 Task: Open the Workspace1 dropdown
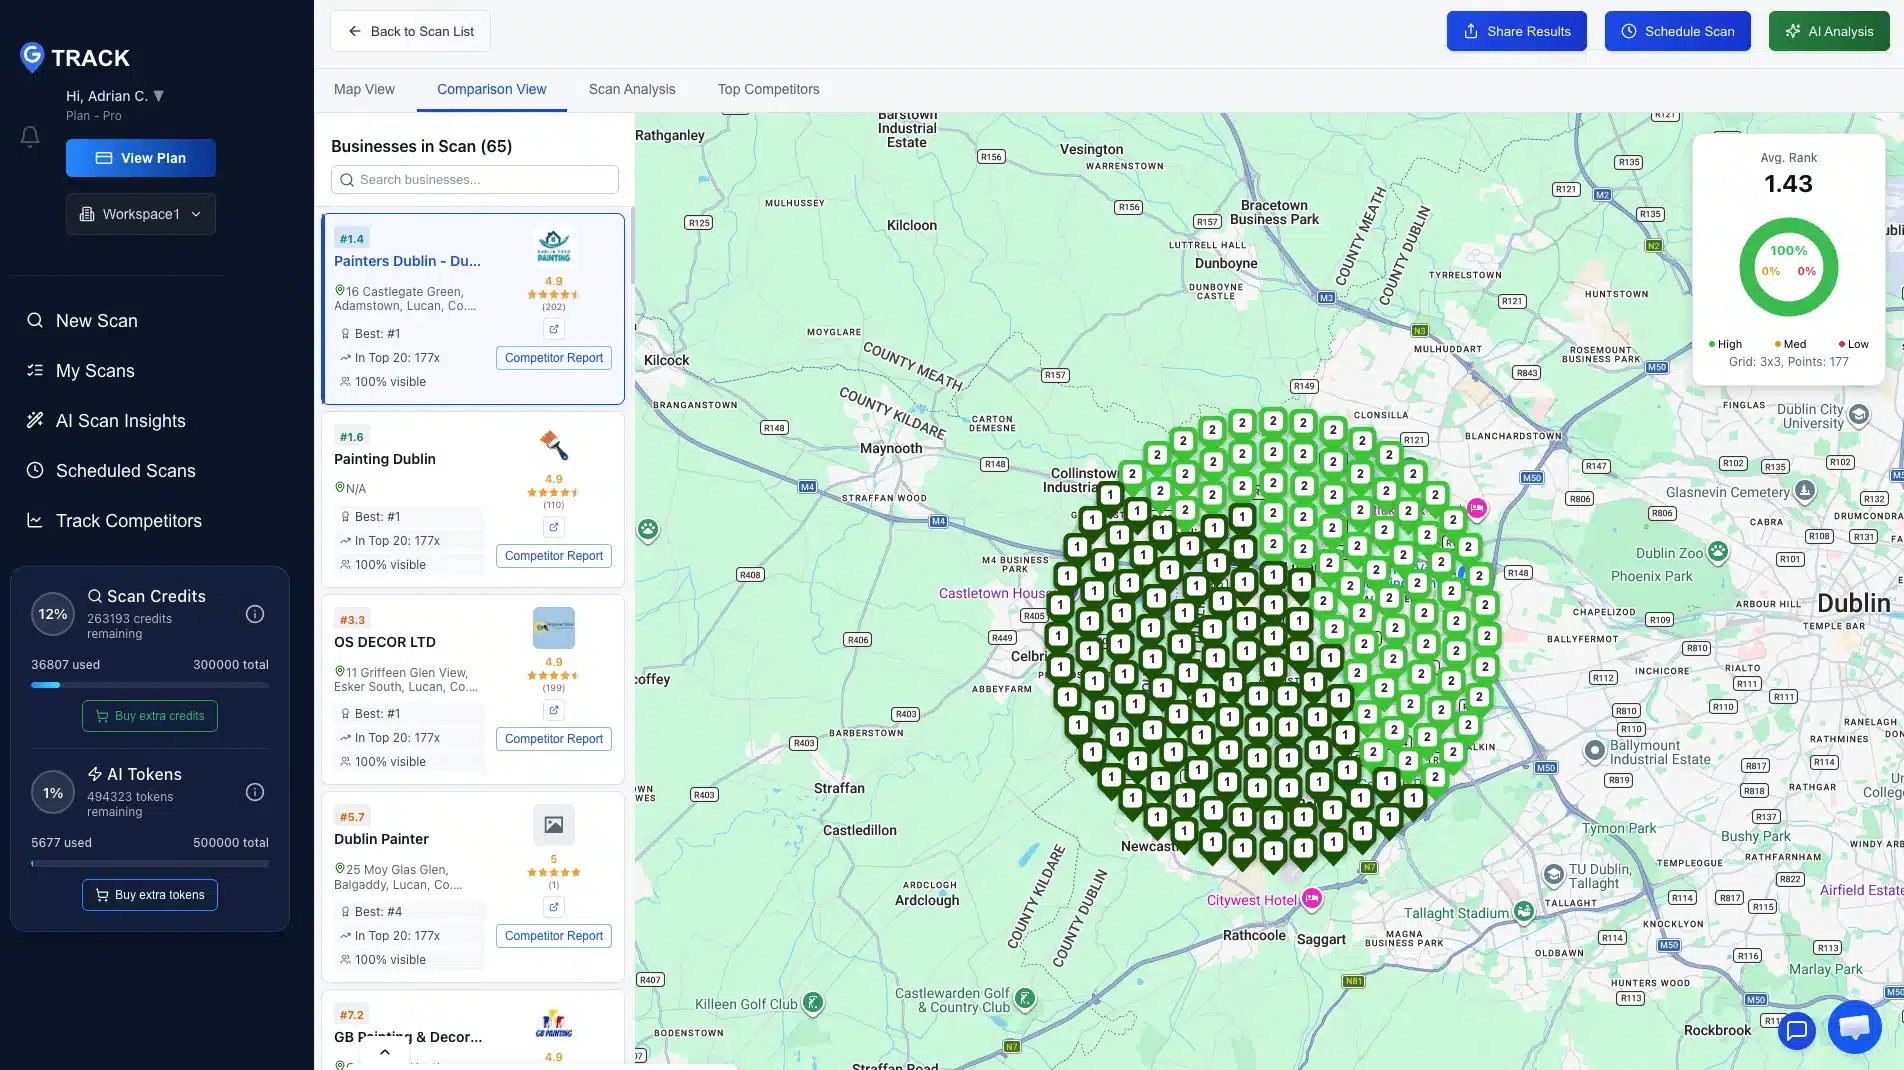click(140, 213)
